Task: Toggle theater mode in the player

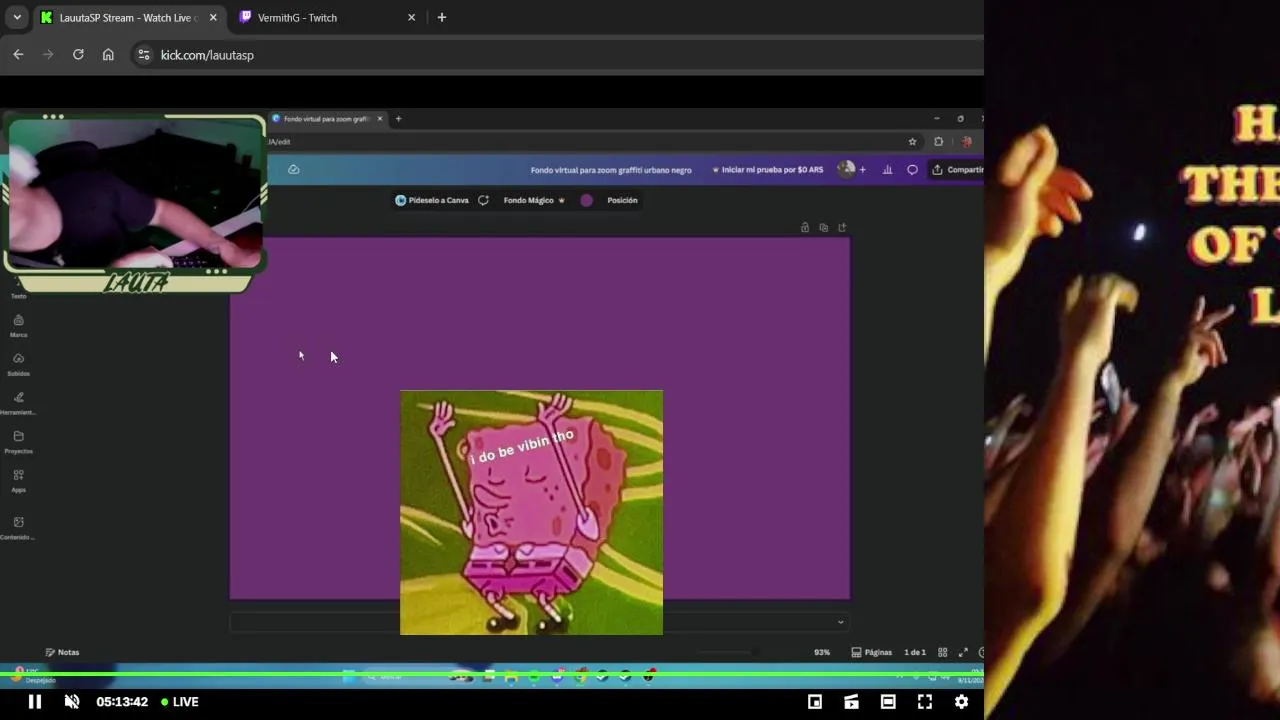Action: pos(888,702)
